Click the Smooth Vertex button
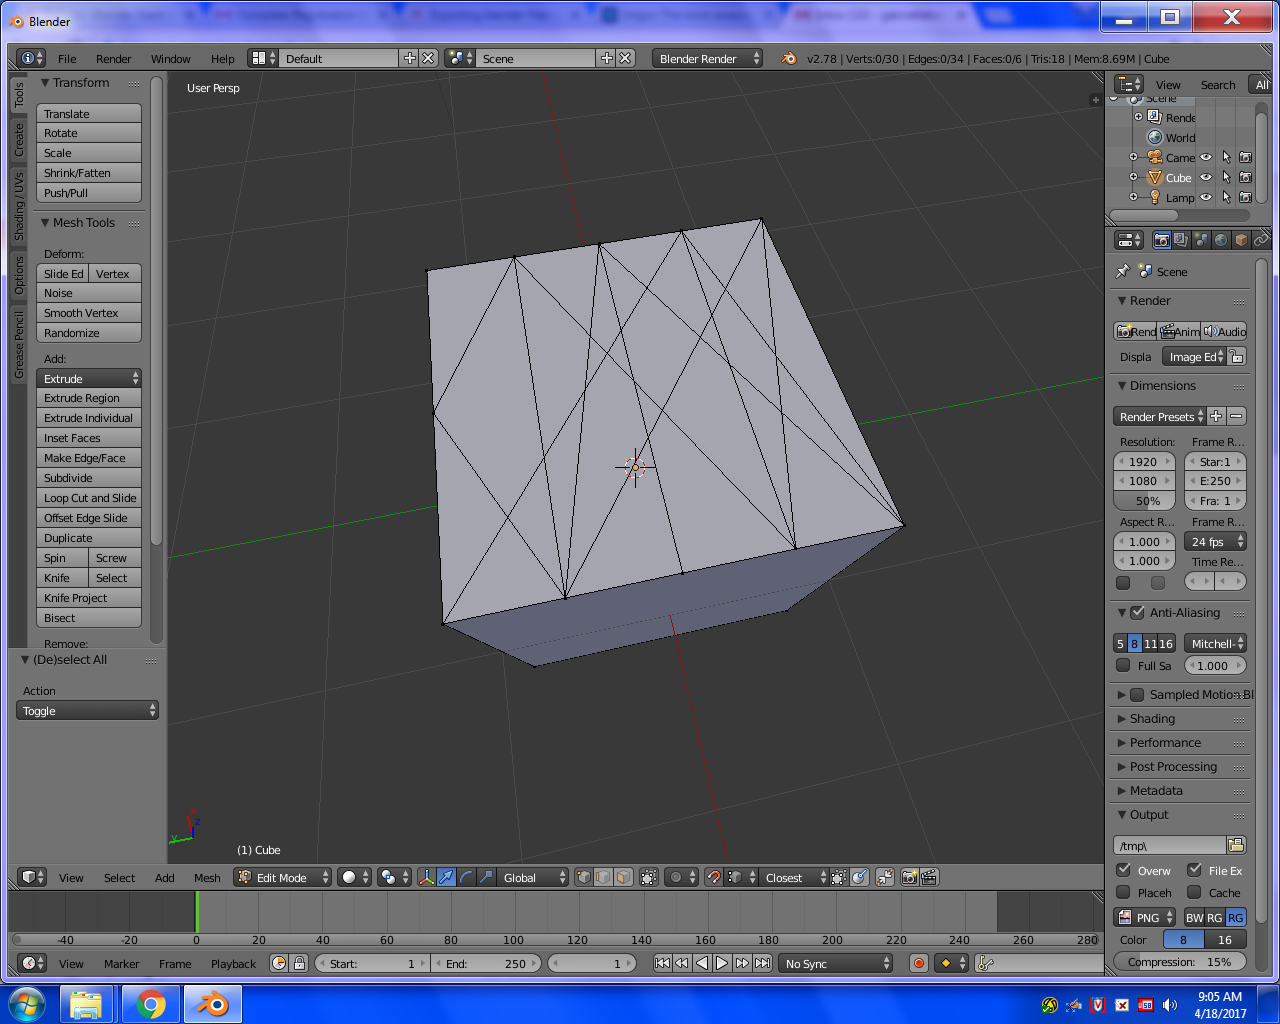 click(89, 313)
